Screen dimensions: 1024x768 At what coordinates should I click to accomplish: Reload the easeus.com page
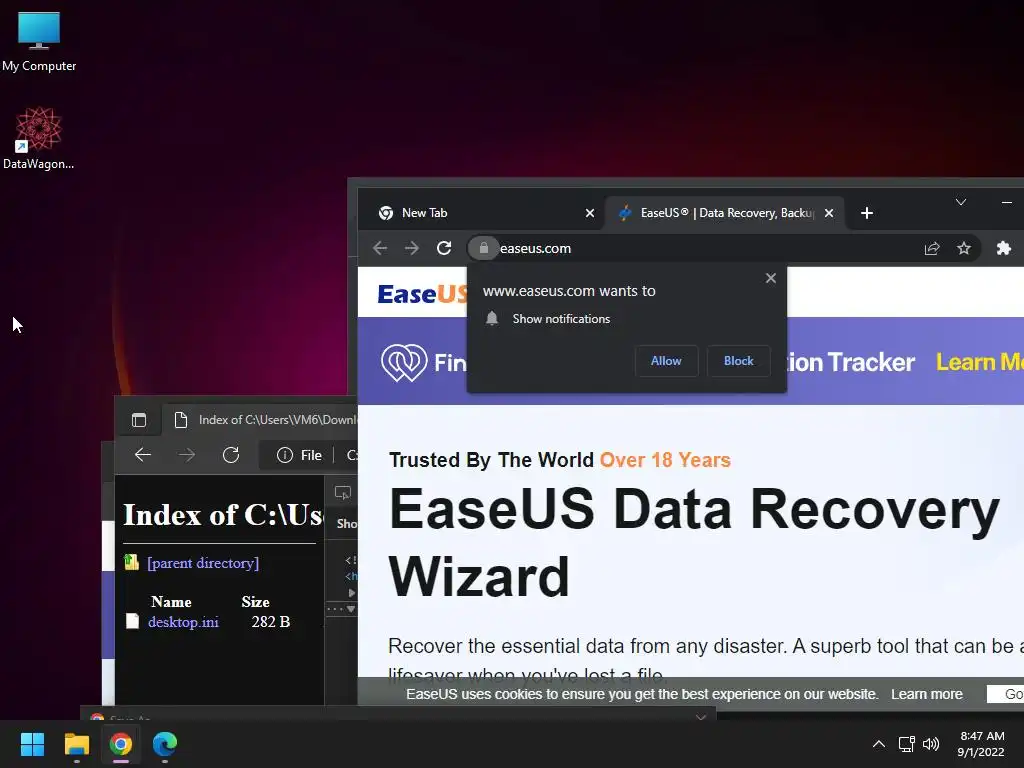coord(444,248)
